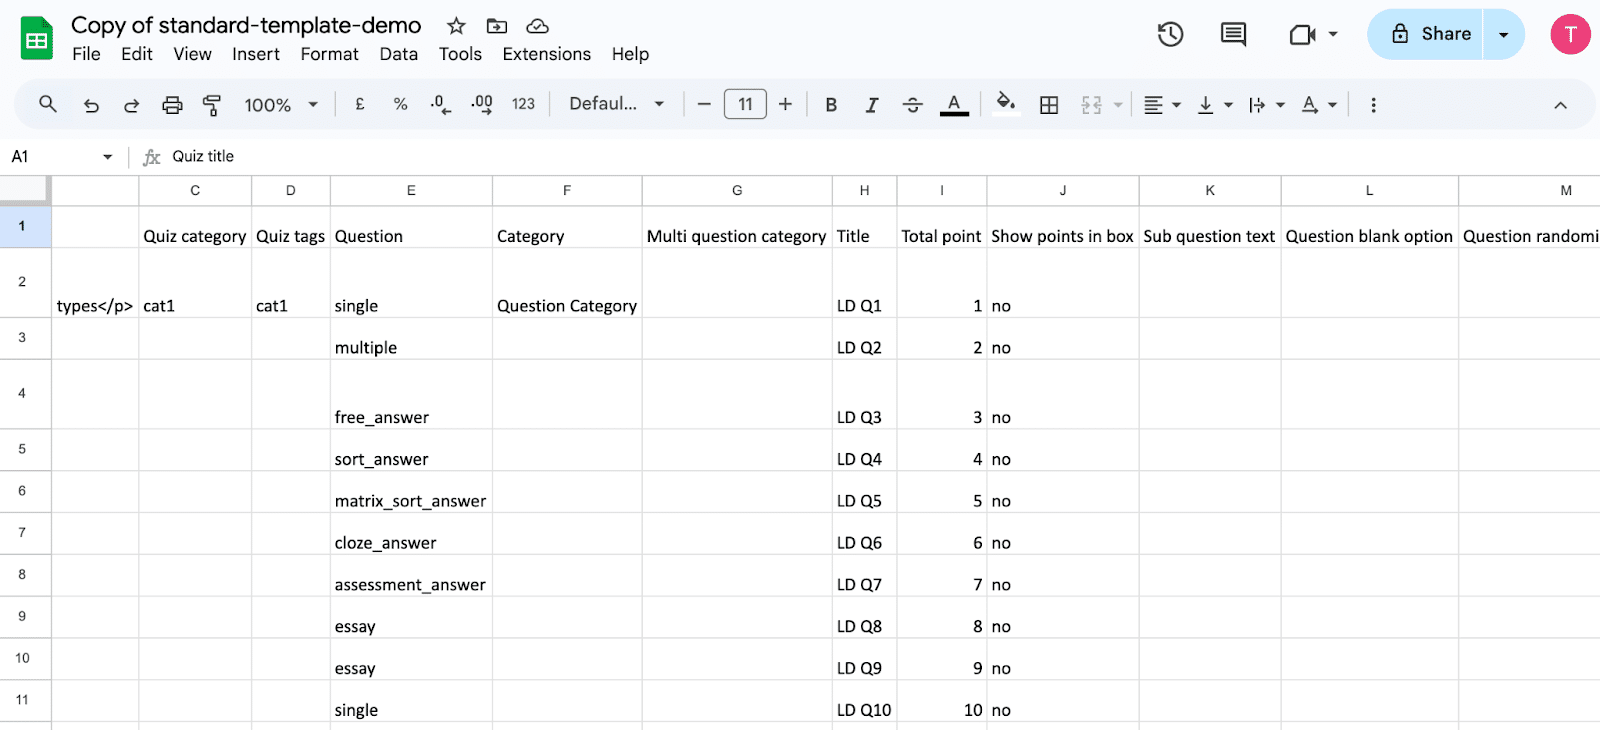Screen dimensions: 1600x730
Task: Open the zoom 100% dropdown
Action: click(x=281, y=105)
